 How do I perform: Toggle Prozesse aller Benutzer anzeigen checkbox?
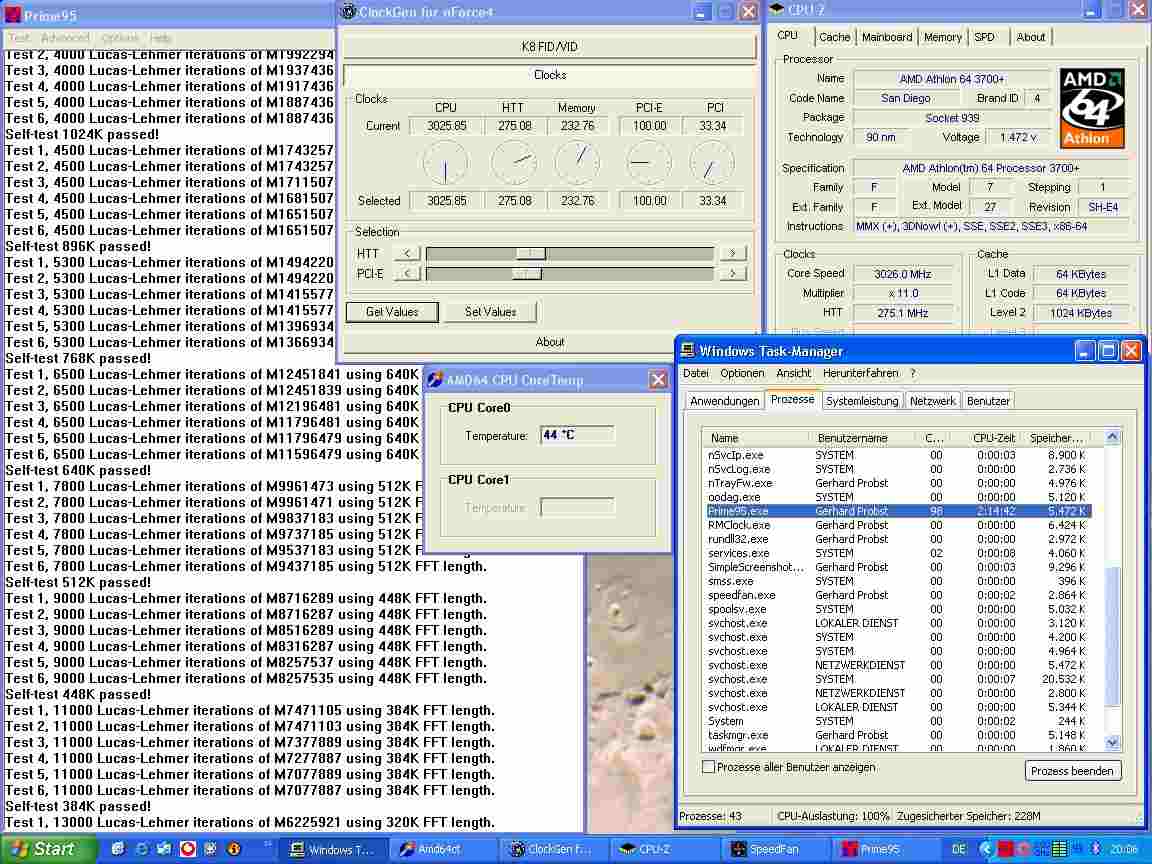pyautogui.click(x=708, y=767)
